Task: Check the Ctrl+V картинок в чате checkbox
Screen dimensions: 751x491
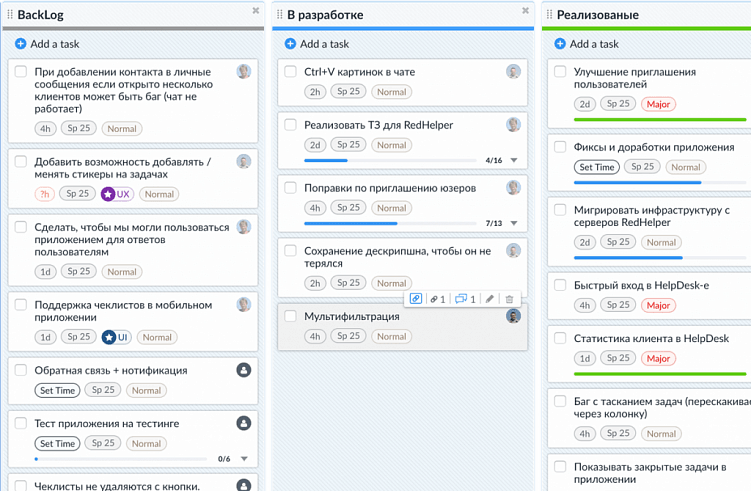Action: 290,72
